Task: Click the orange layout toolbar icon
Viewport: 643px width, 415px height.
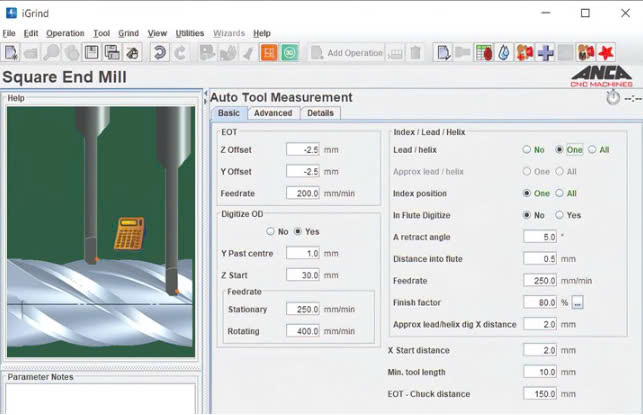Action: tap(268, 52)
